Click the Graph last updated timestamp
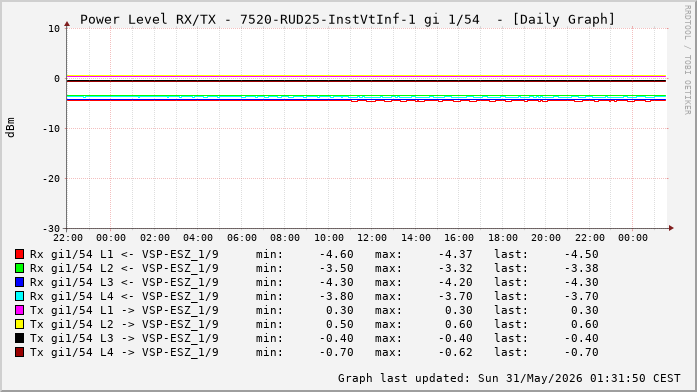The height and width of the screenshot is (392, 697). 509,378
